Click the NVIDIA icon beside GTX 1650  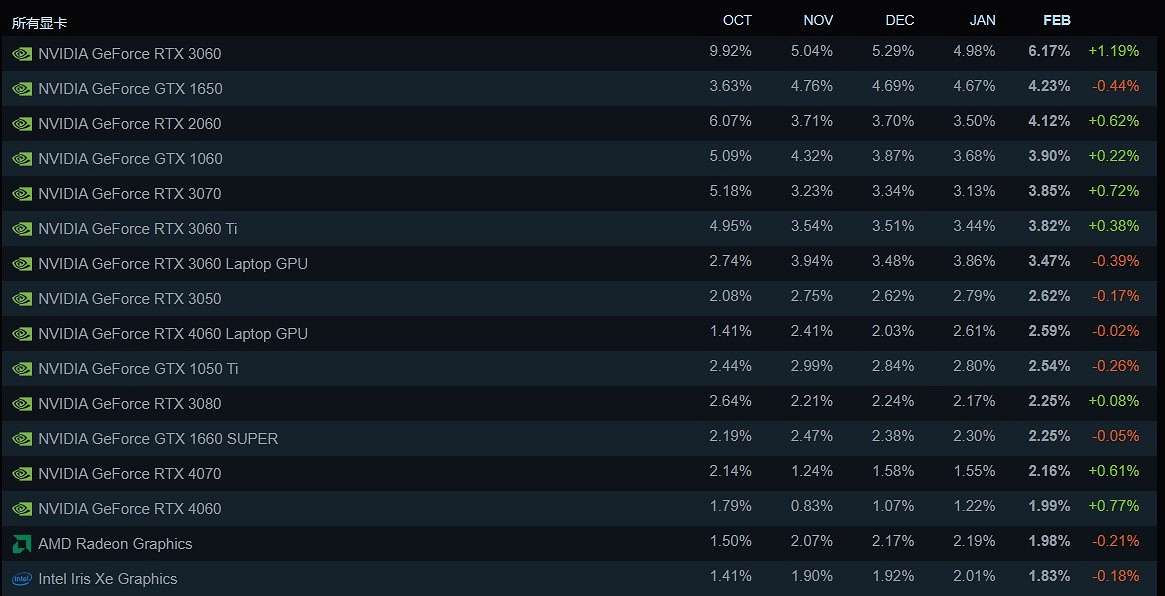pos(21,89)
